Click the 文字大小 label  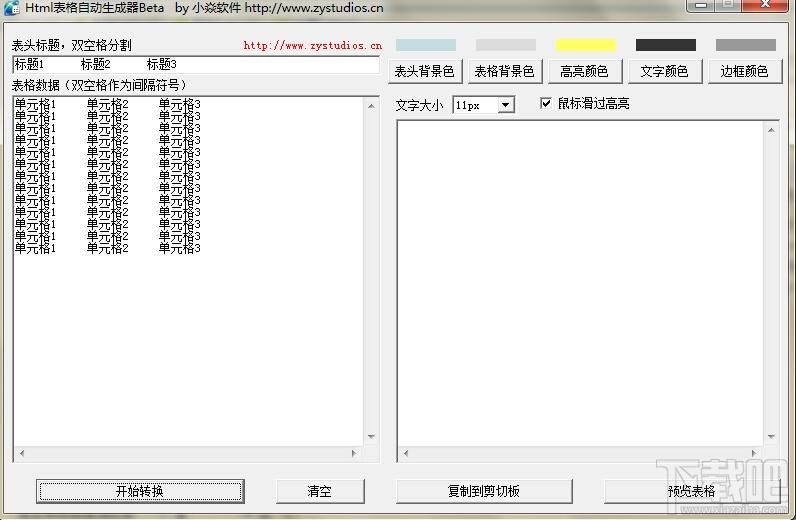420,105
